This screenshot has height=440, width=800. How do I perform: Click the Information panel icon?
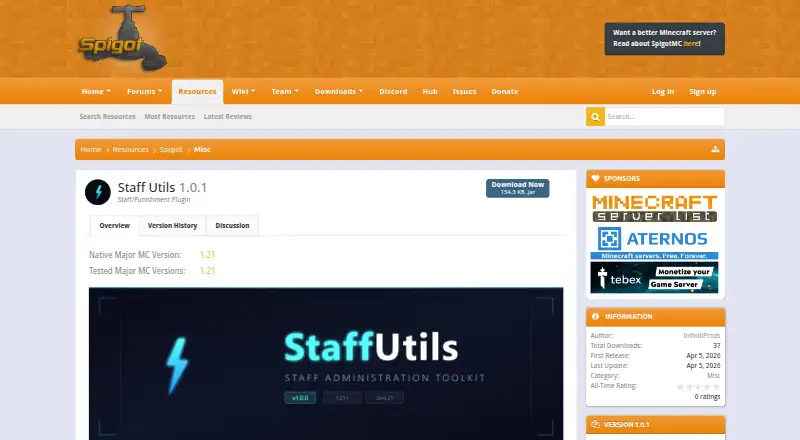[595, 316]
